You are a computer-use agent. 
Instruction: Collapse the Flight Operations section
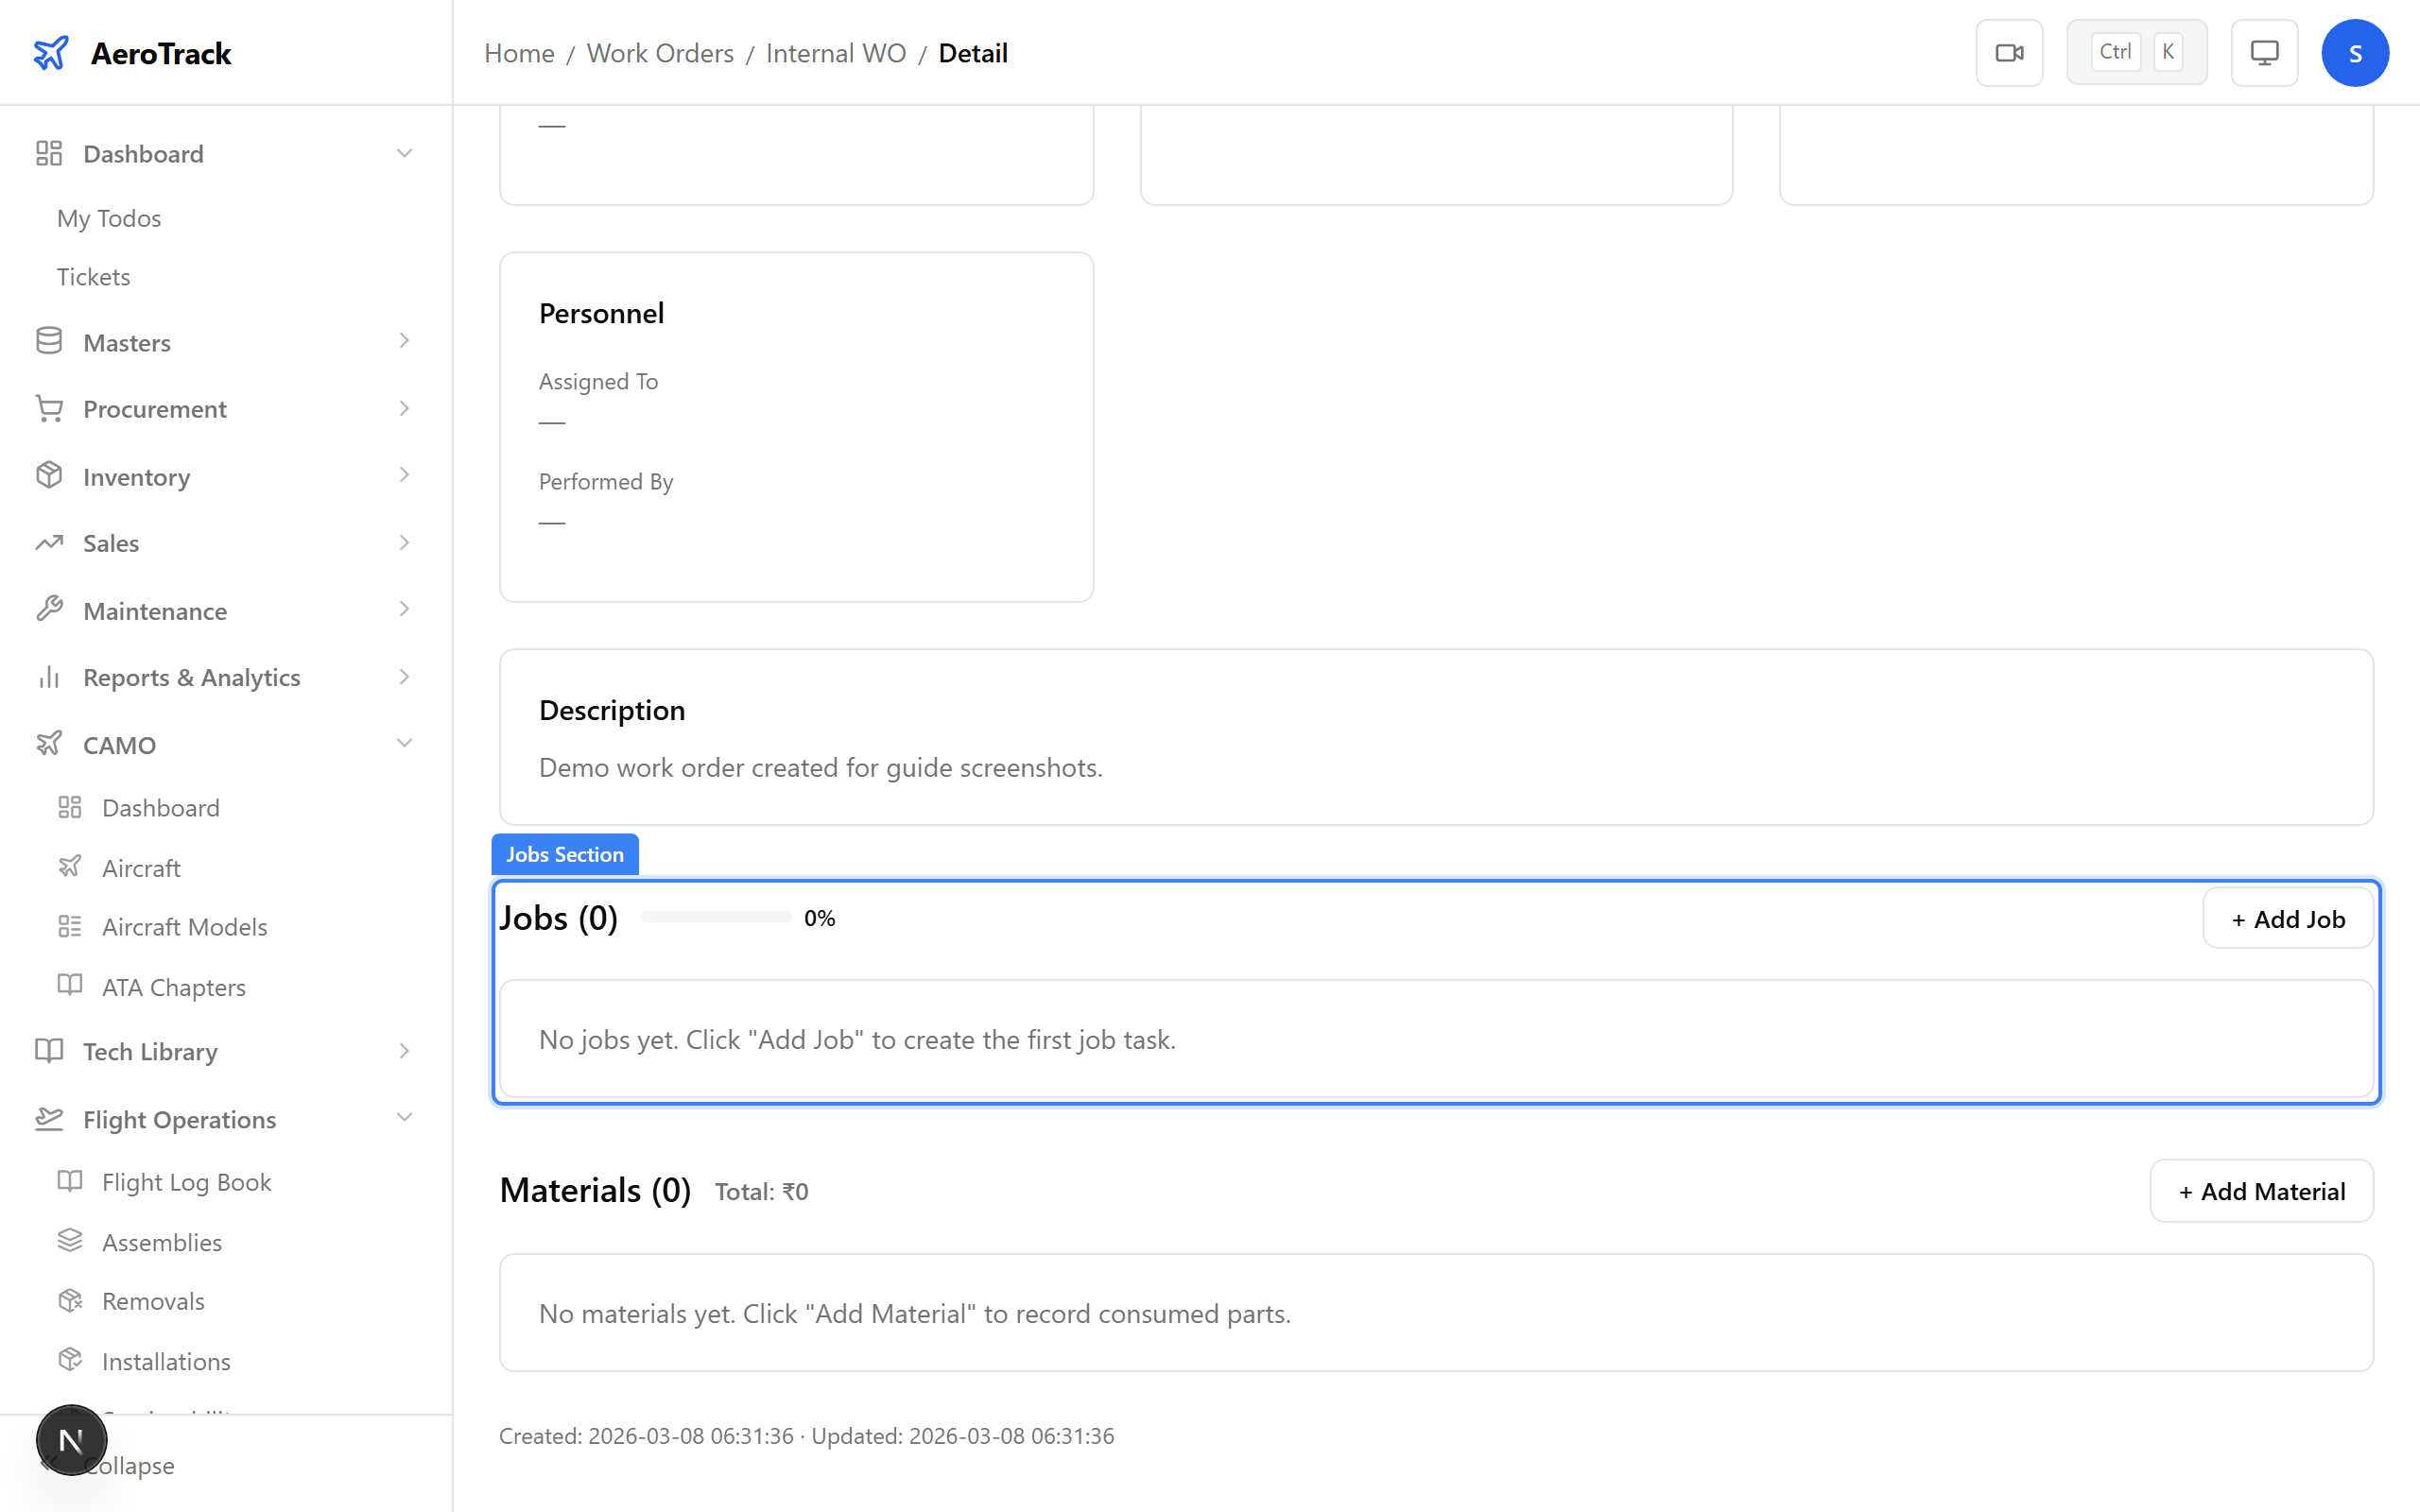click(x=404, y=1118)
